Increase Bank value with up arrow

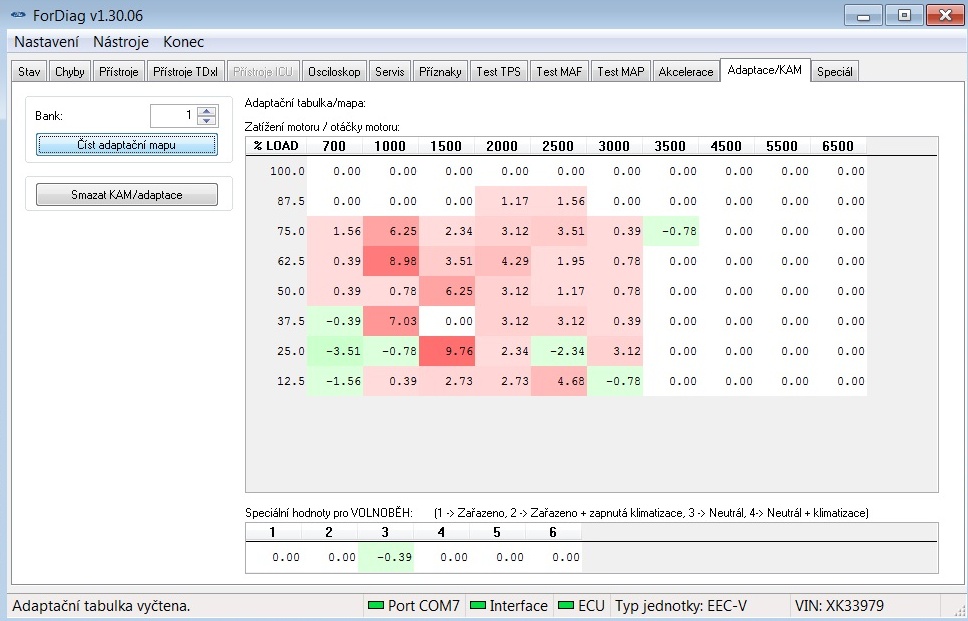[207, 111]
